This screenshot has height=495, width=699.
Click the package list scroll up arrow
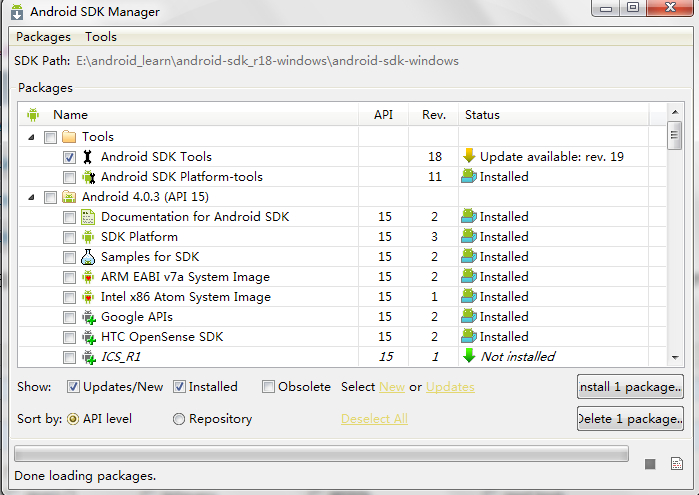(675, 112)
